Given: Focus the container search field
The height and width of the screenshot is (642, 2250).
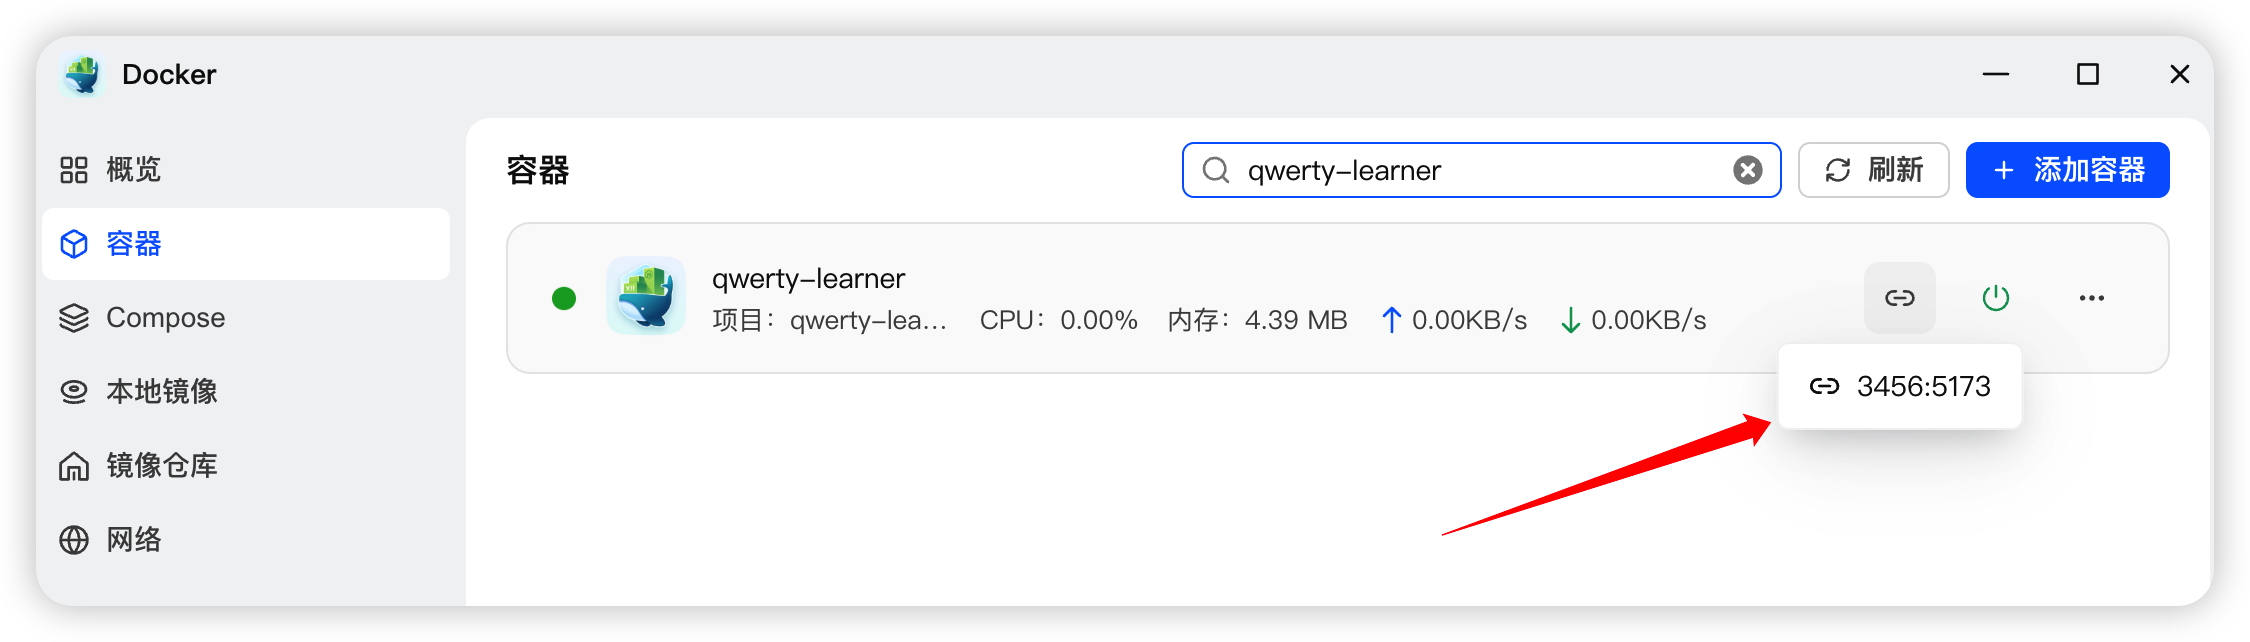Looking at the screenshot, I should click(x=1480, y=171).
